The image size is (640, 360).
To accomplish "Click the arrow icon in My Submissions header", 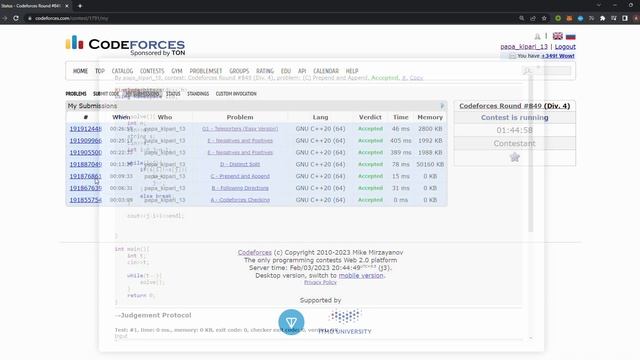I will point(442,106).
